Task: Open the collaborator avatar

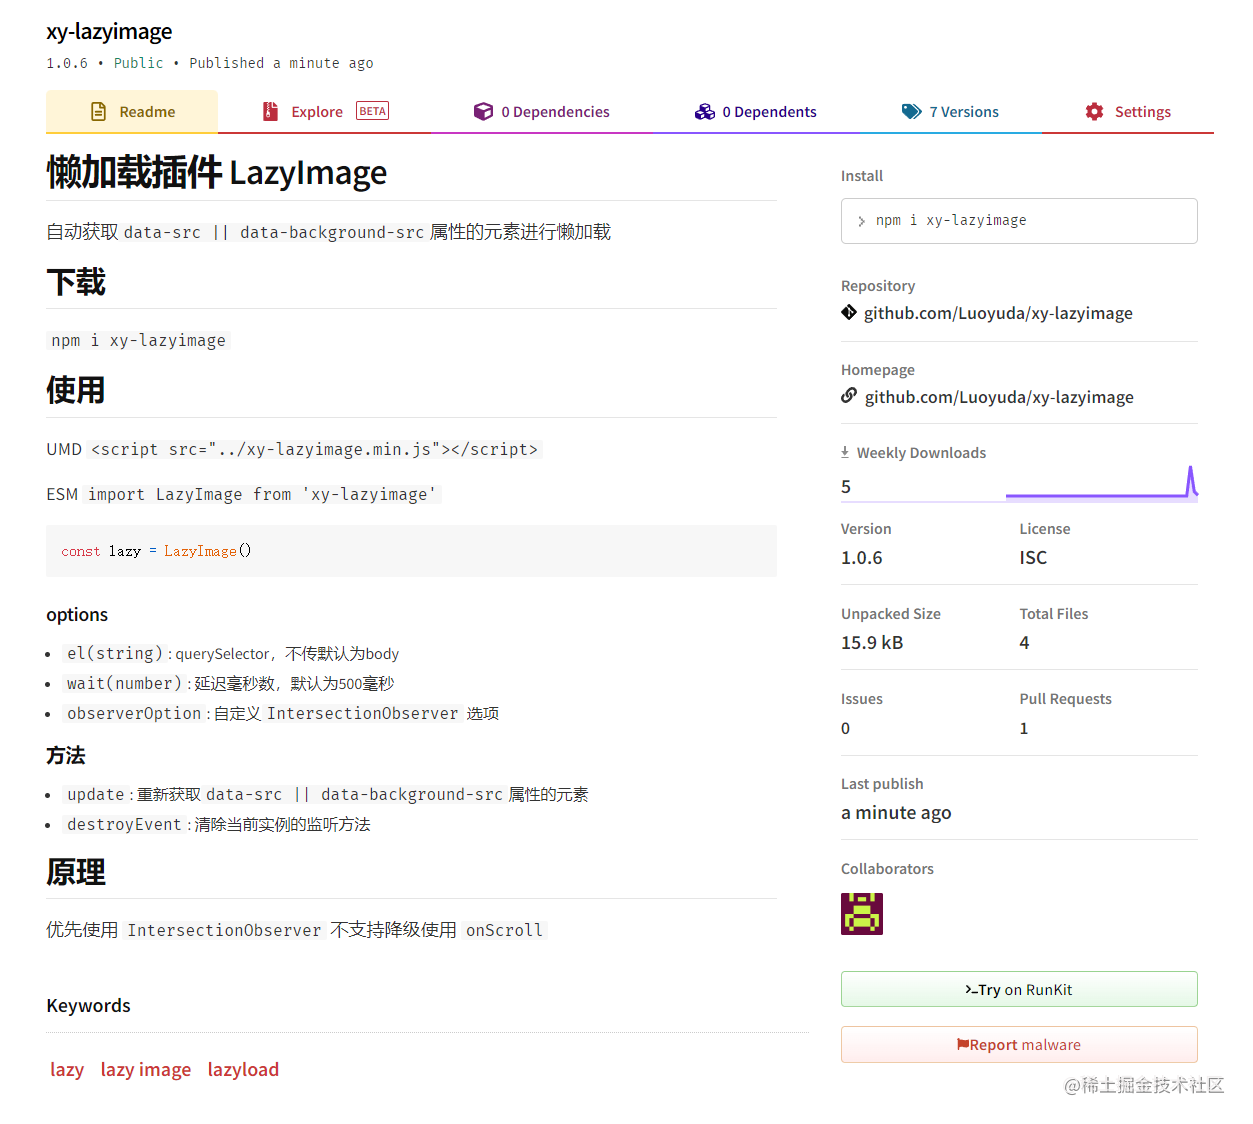Action: click(862, 914)
